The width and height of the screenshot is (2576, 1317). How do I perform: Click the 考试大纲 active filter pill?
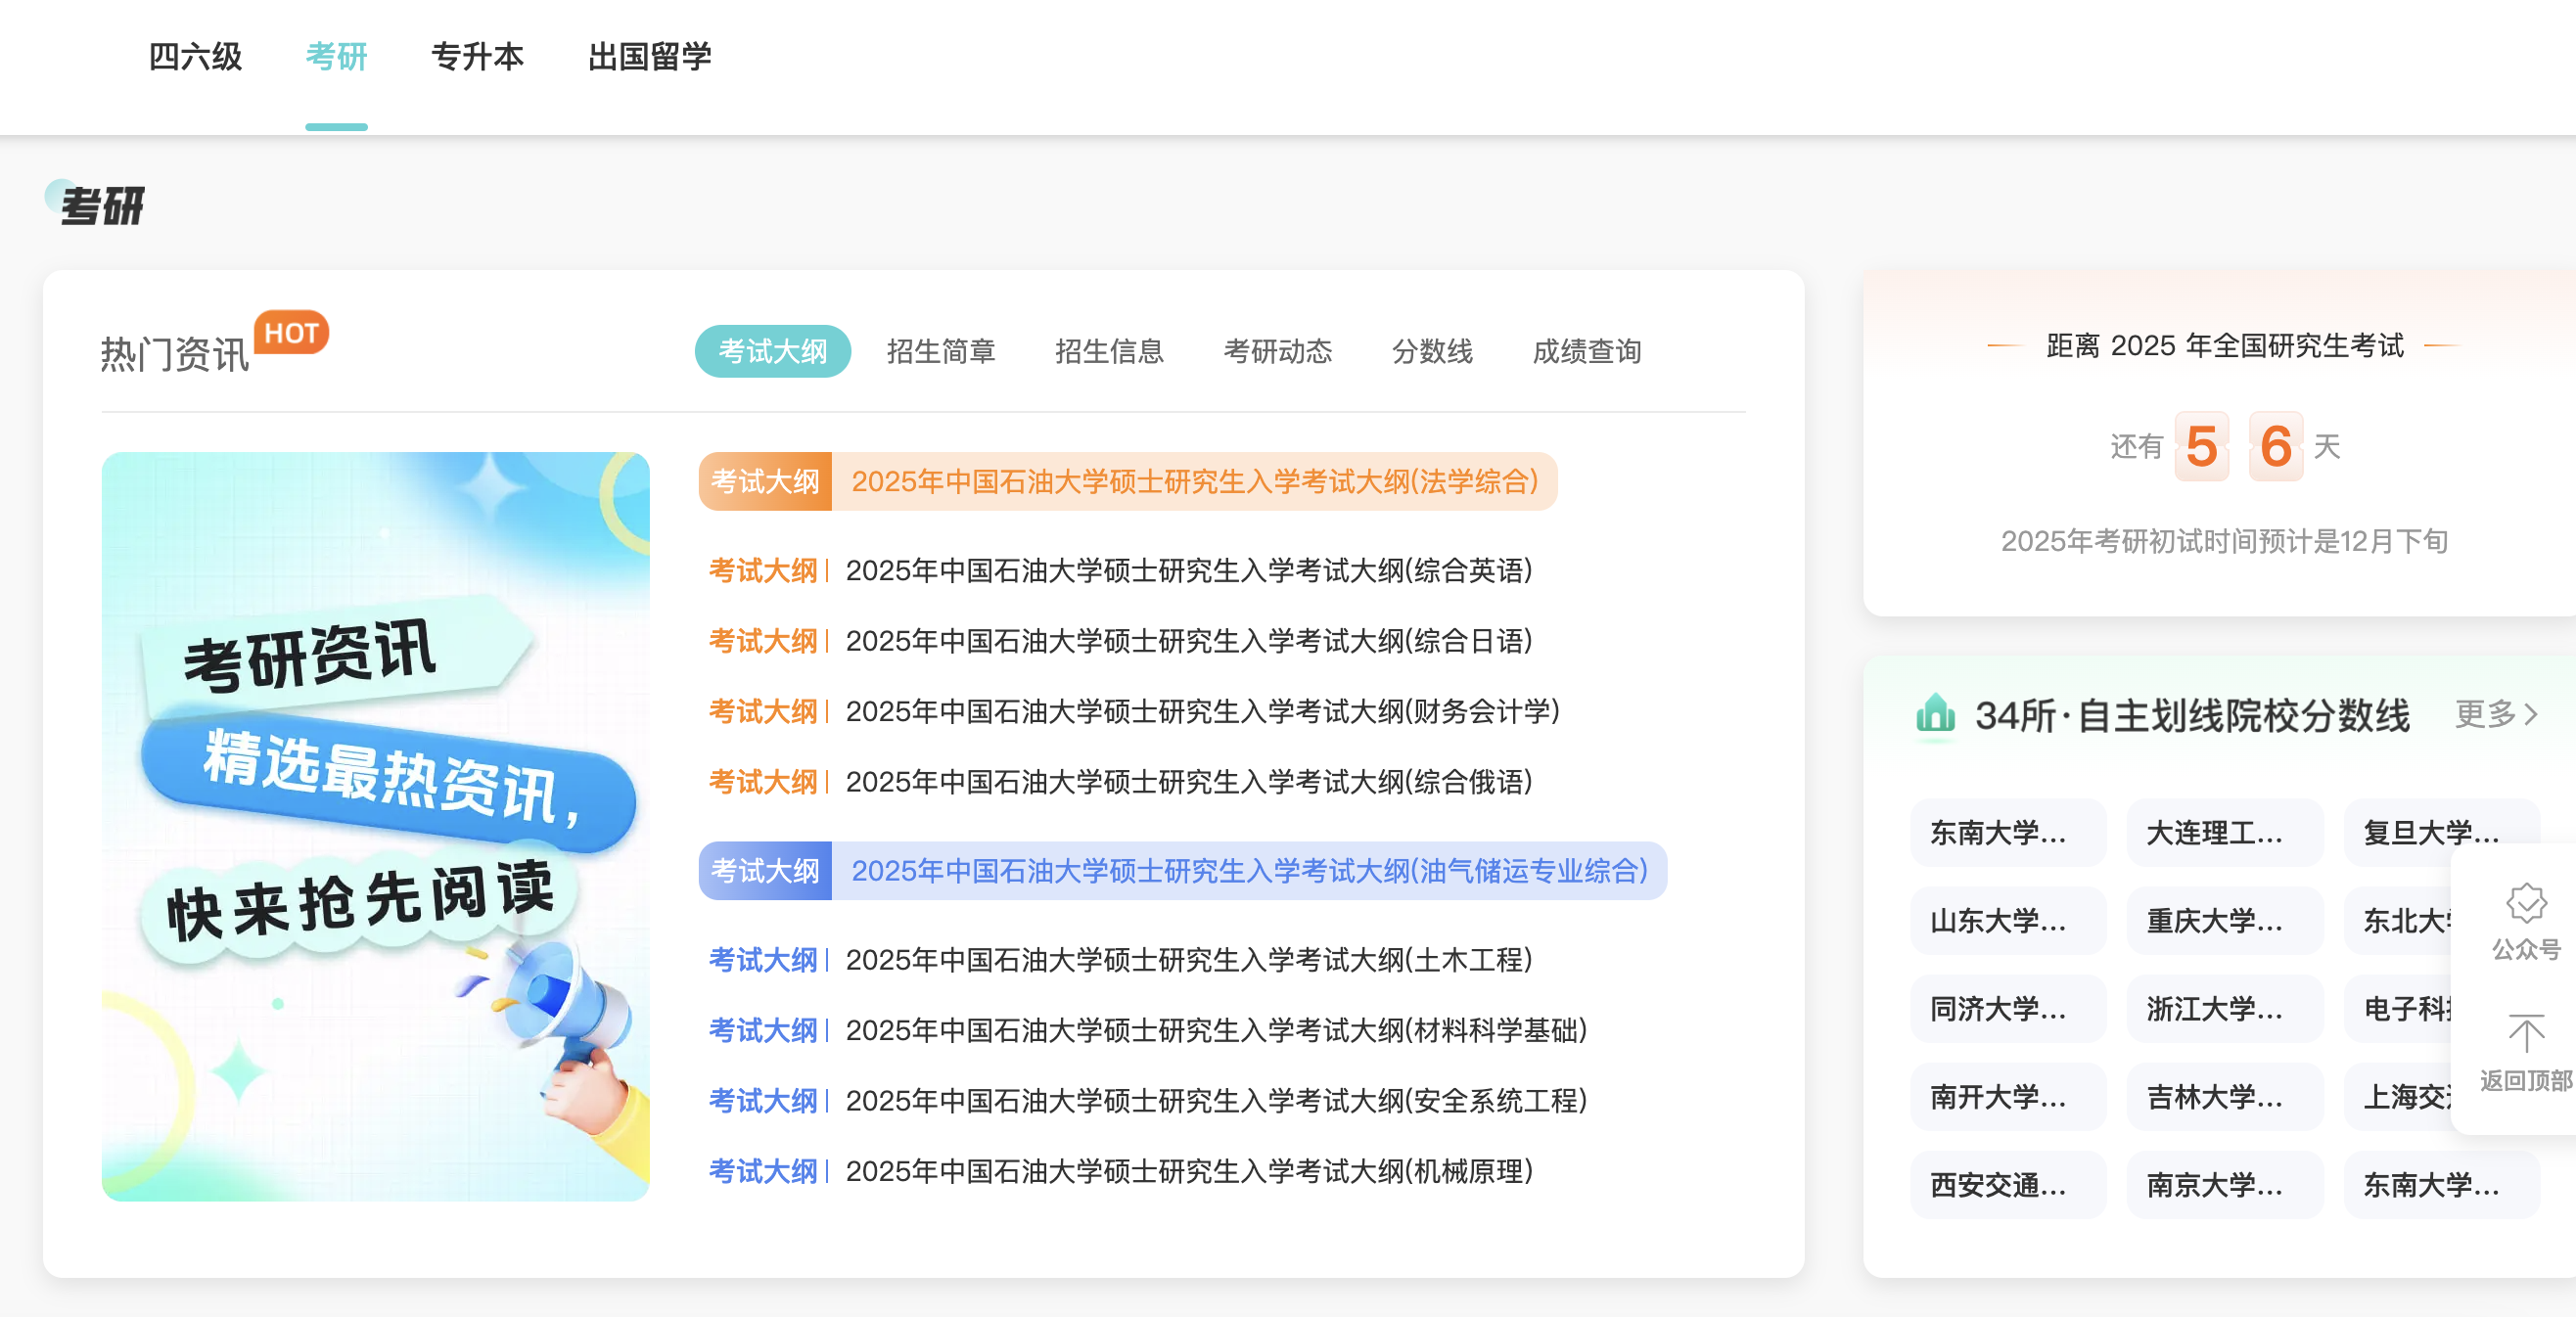(773, 351)
